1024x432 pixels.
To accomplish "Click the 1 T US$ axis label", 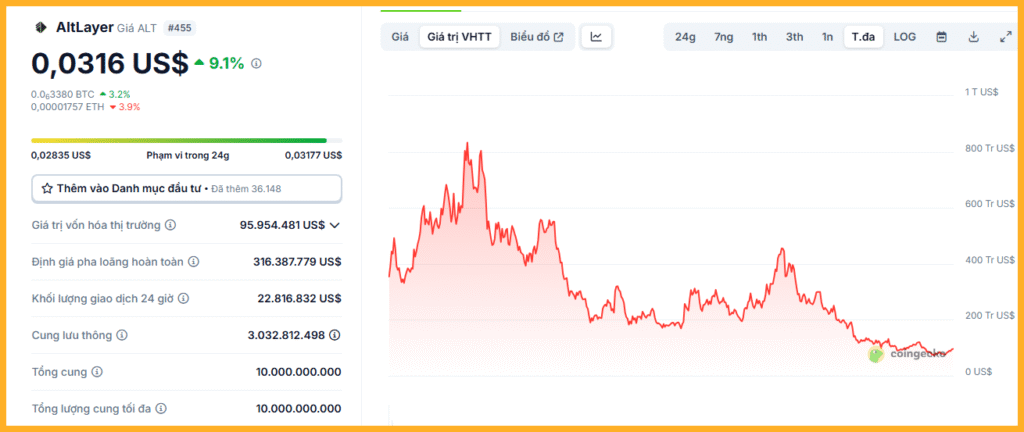I will 982,92.
